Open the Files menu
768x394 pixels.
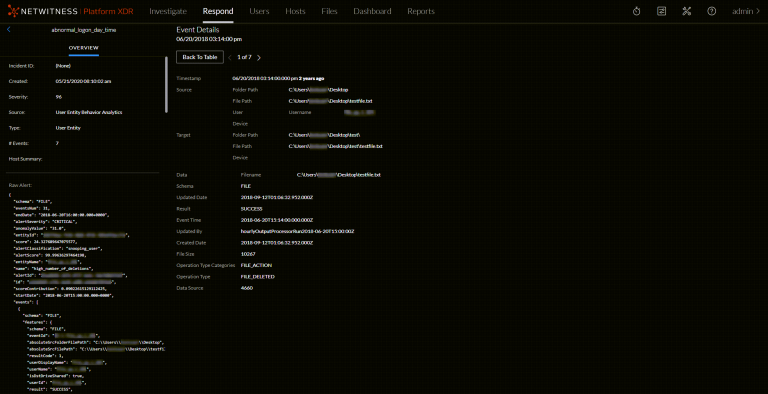[329, 11]
